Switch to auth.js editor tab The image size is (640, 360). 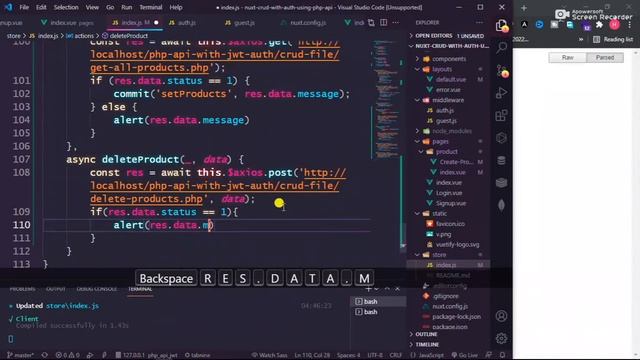coord(182,23)
